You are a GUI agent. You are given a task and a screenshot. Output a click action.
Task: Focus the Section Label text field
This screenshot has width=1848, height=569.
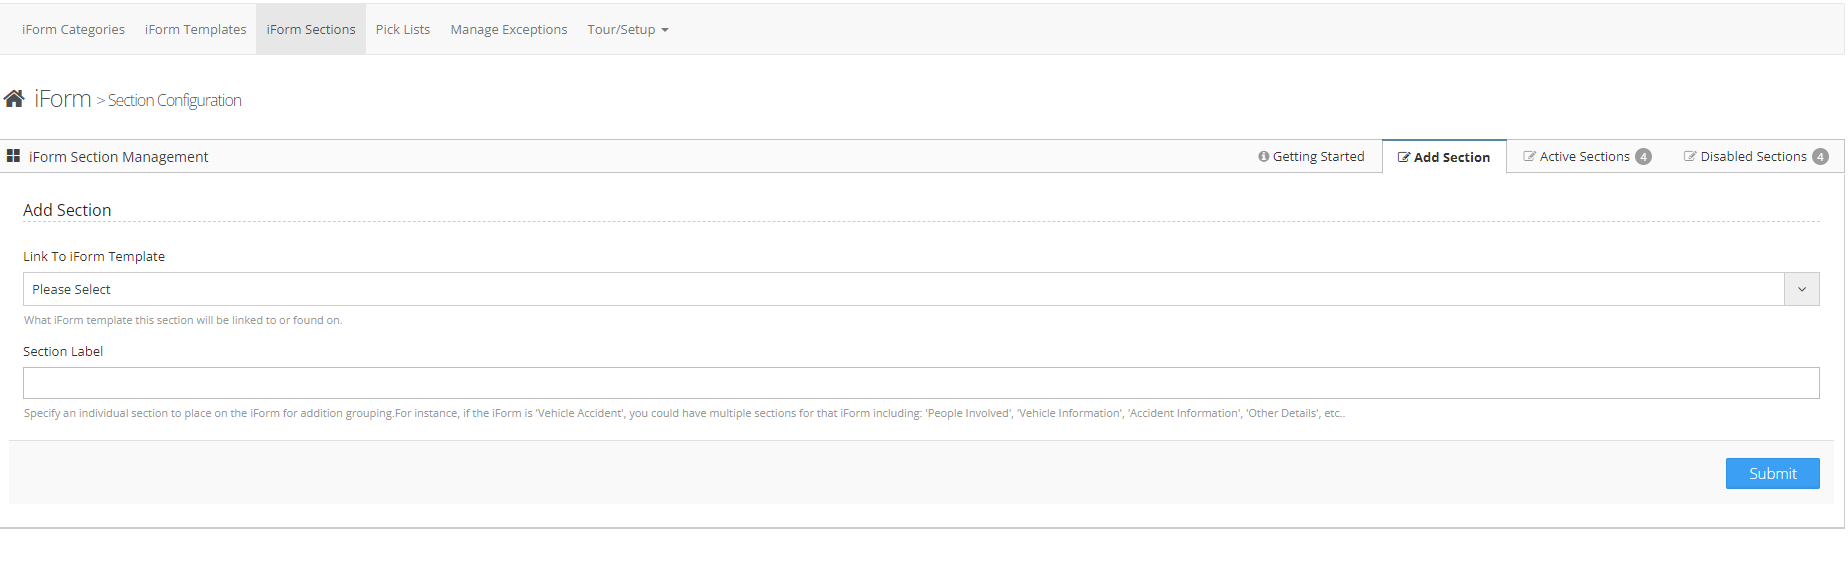point(920,383)
